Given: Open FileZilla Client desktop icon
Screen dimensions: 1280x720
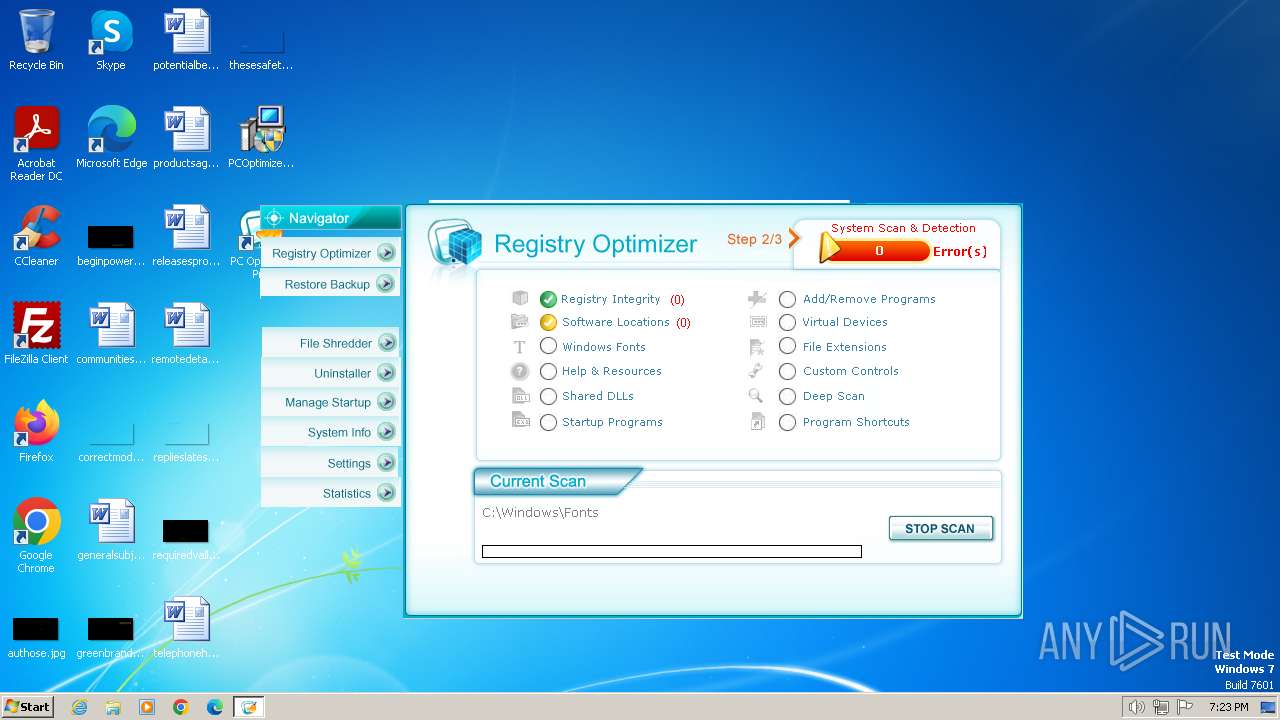Looking at the screenshot, I should click(x=36, y=334).
